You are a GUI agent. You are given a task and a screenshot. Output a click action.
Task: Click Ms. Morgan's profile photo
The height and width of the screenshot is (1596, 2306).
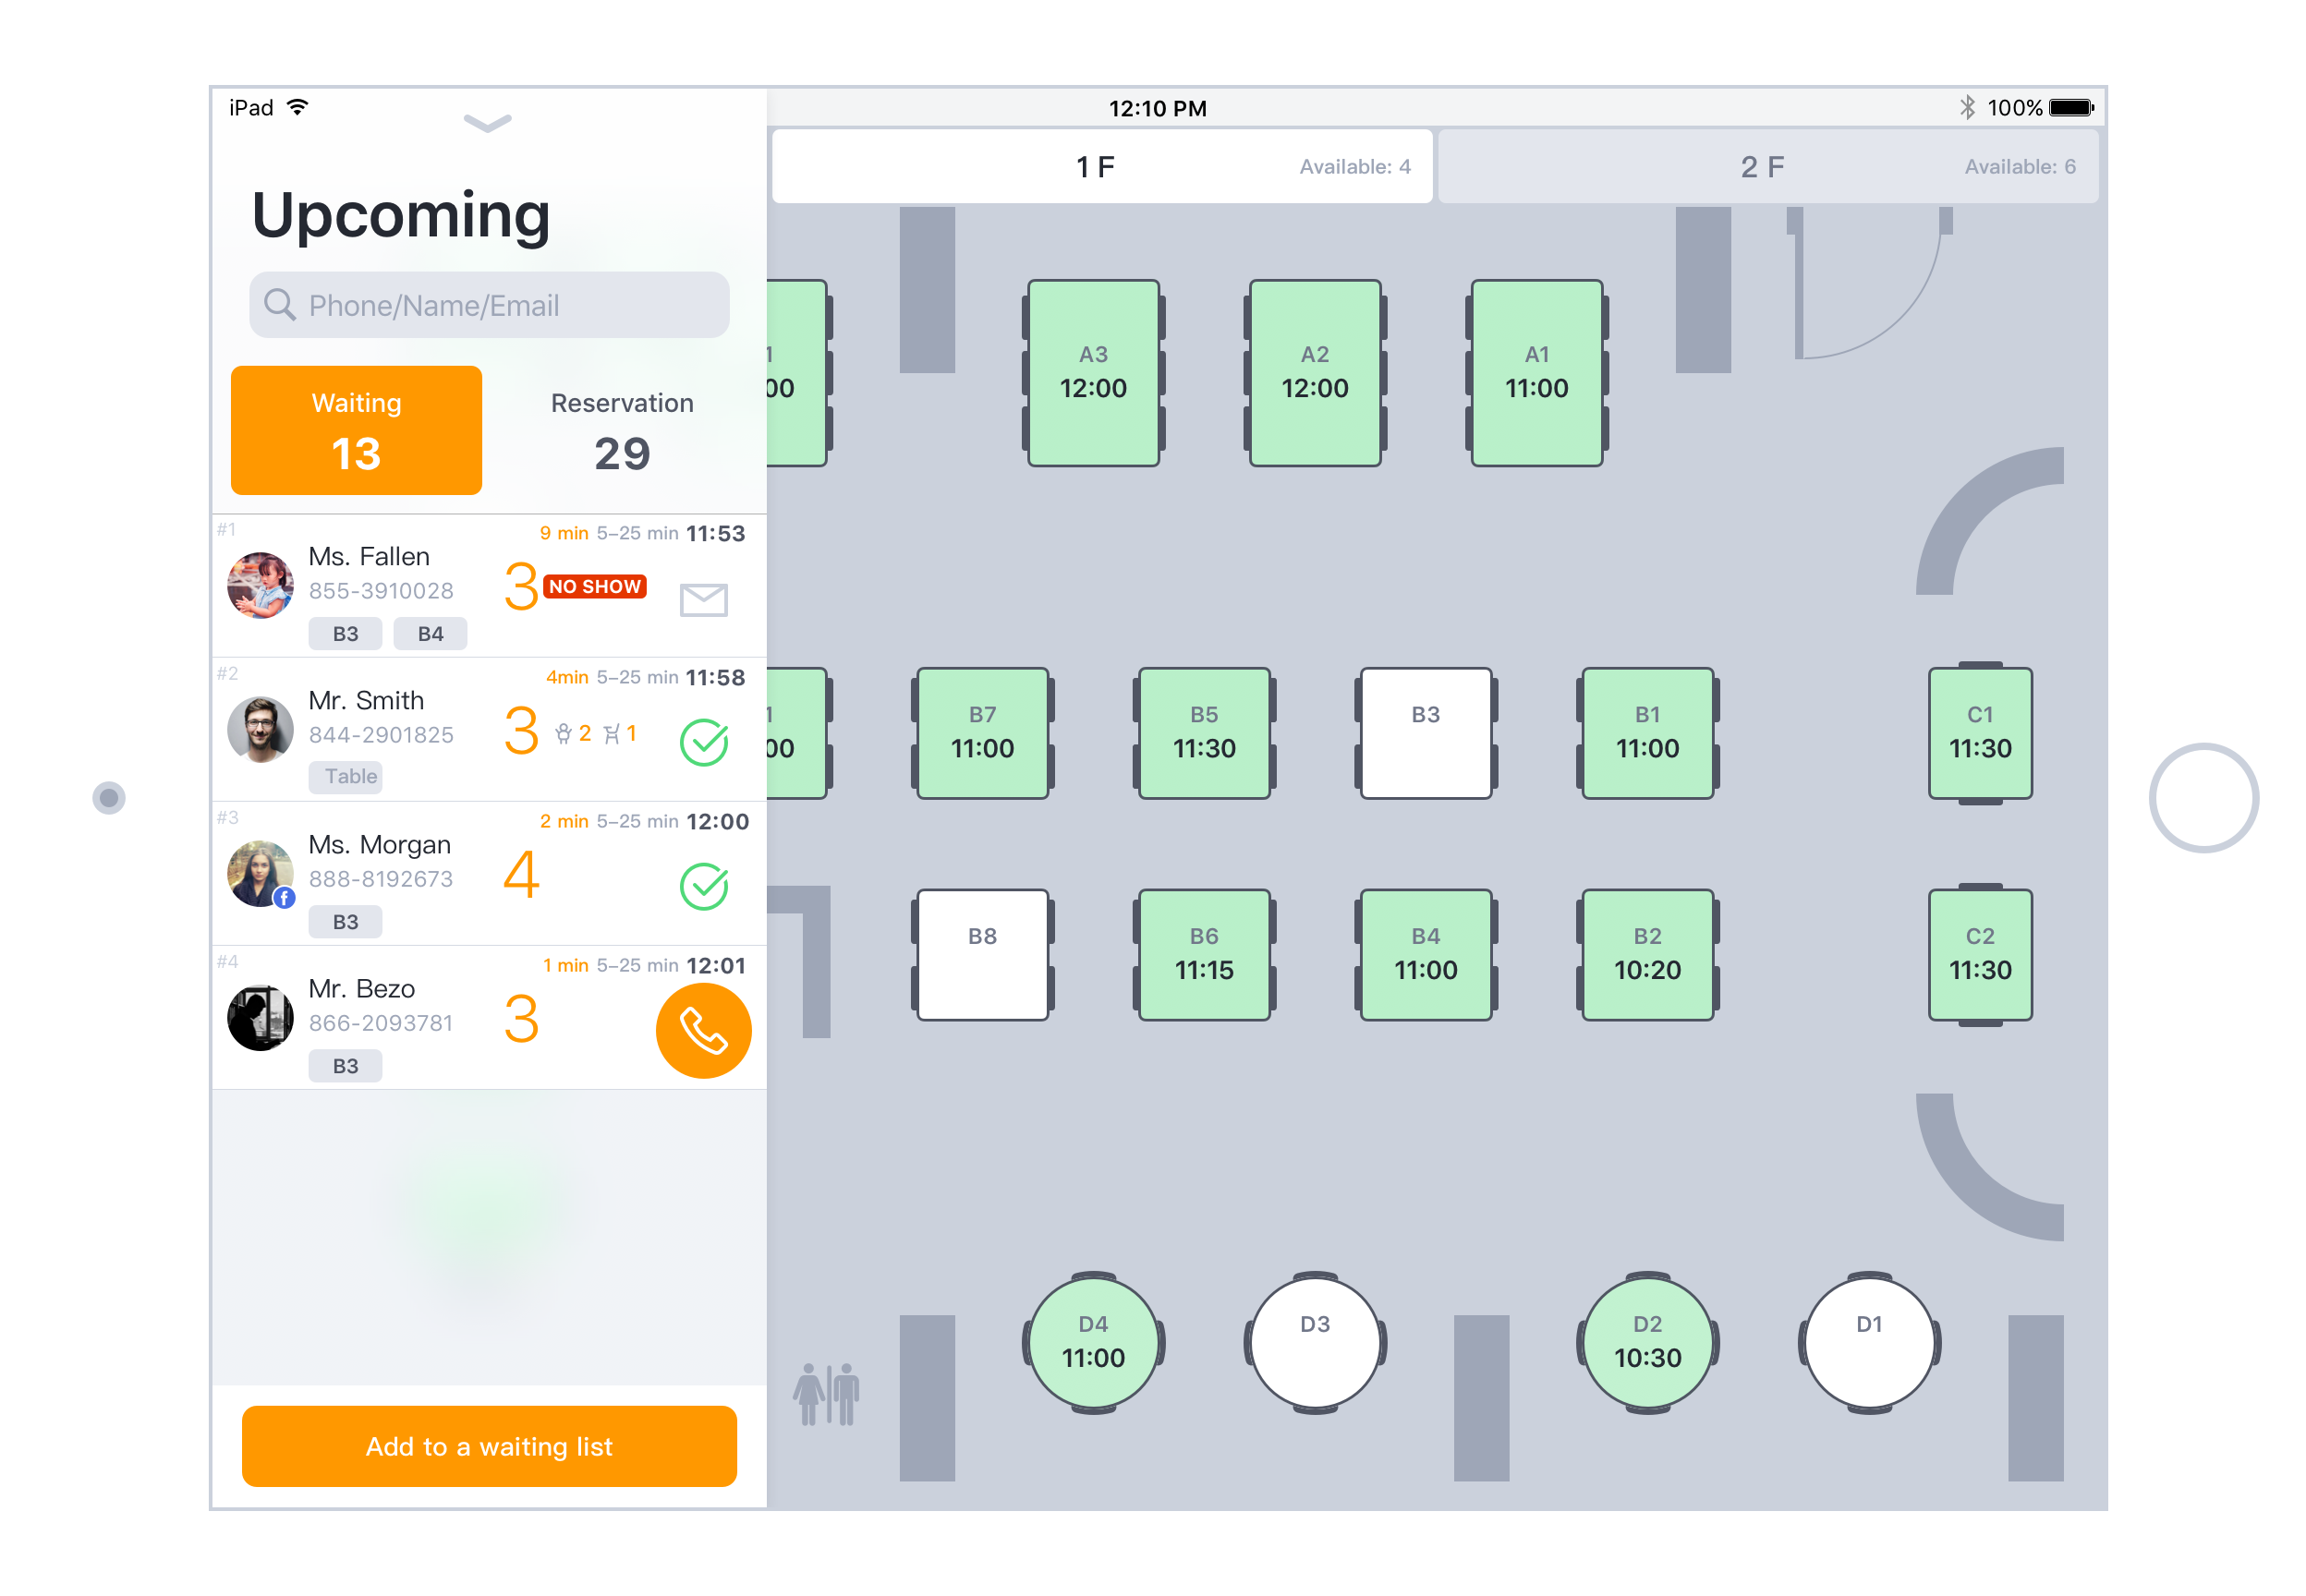tap(260, 874)
